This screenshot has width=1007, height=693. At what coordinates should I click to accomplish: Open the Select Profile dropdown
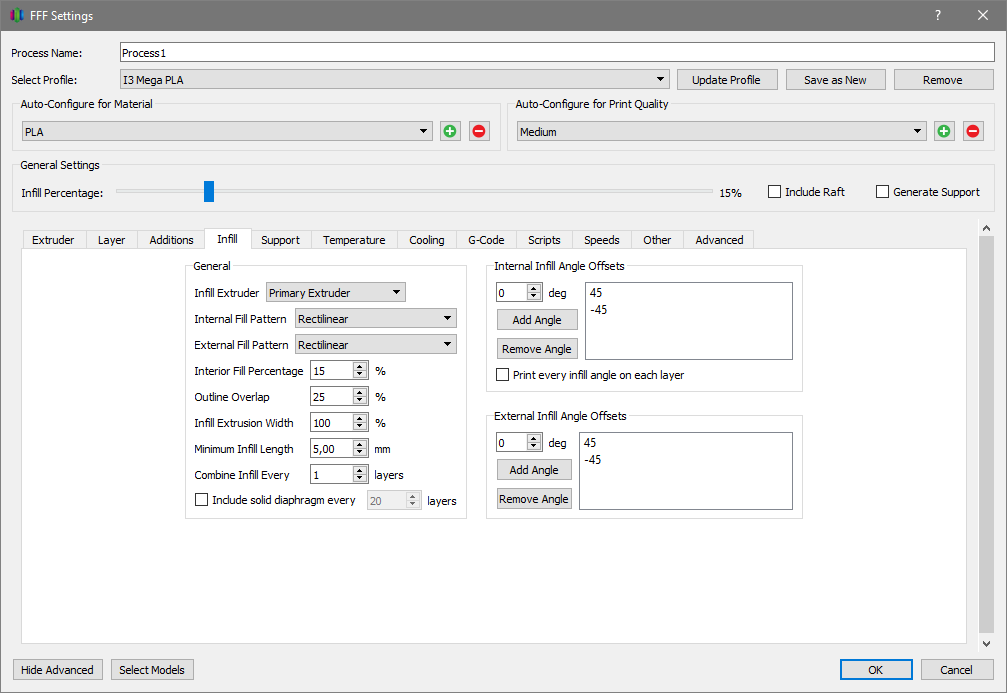point(394,80)
